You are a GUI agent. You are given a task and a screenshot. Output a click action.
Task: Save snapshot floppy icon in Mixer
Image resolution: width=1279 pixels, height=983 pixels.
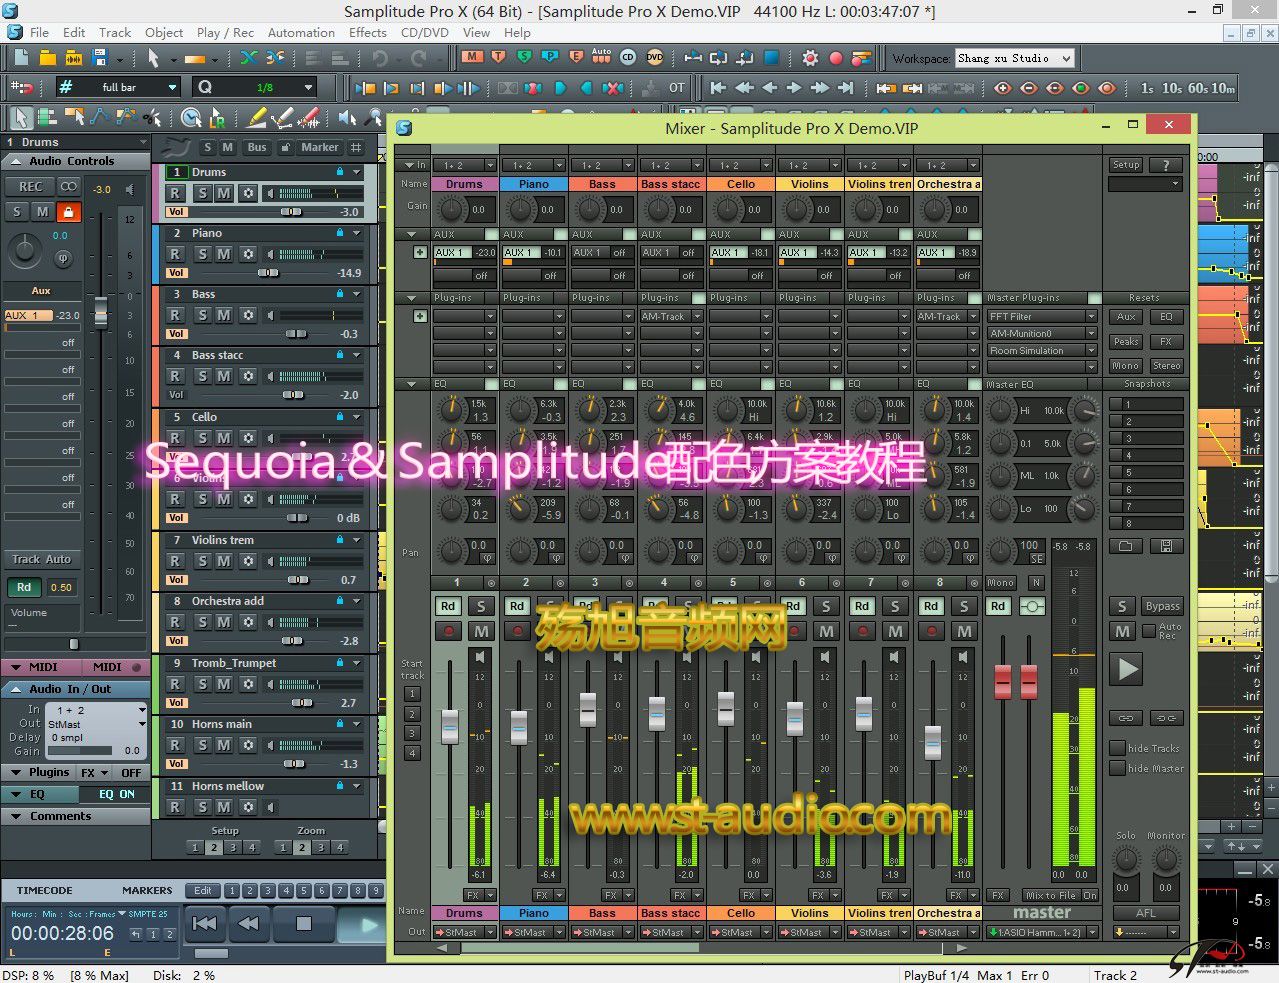(1166, 546)
